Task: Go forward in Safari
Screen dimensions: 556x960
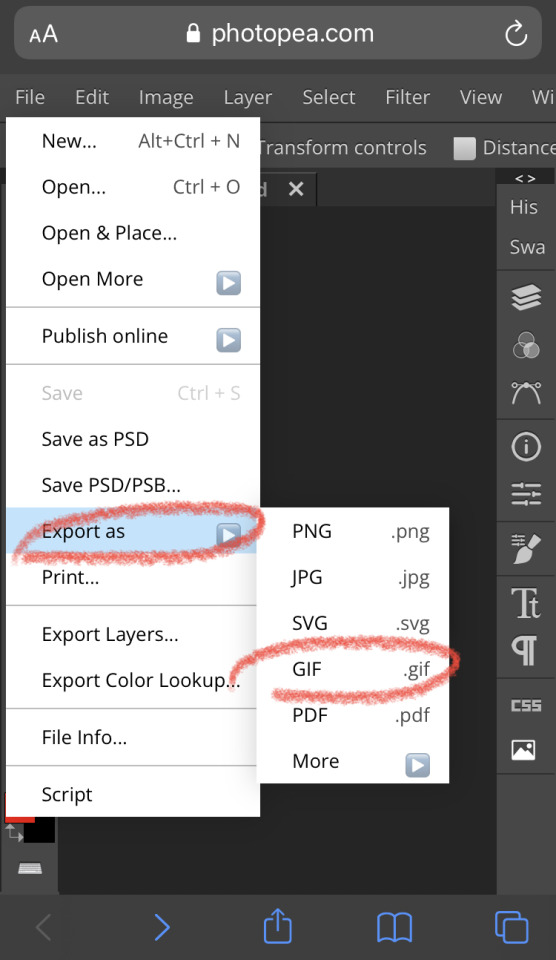Action: coord(162,928)
